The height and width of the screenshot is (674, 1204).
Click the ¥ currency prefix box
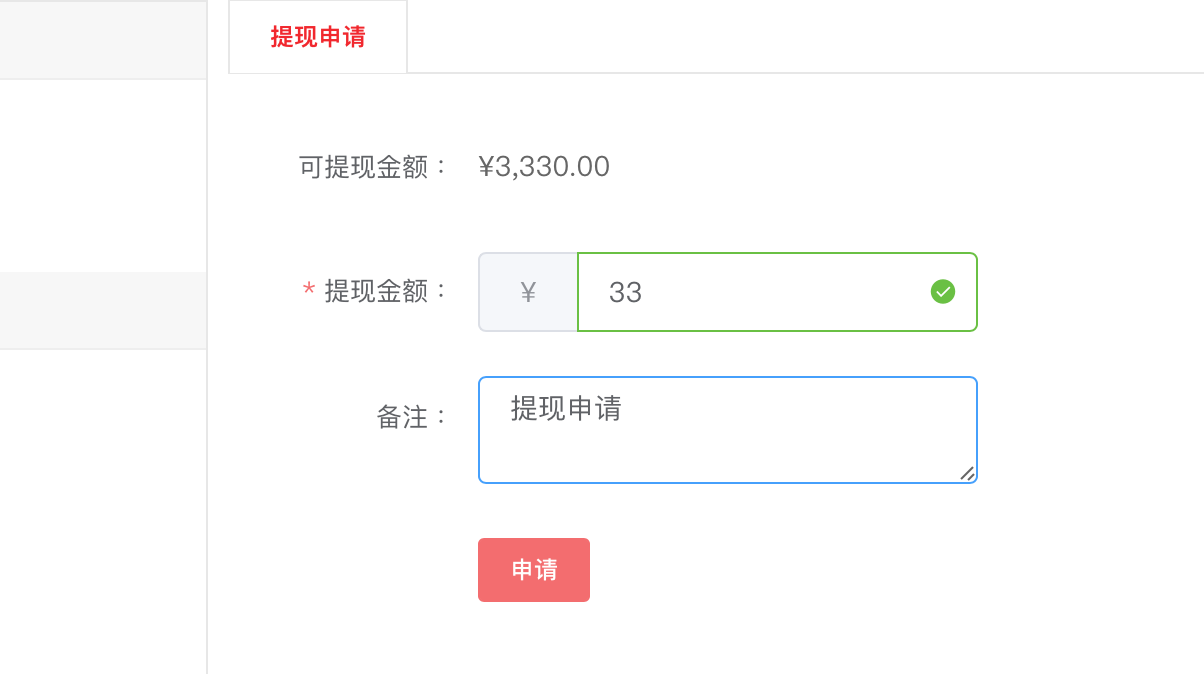coord(528,292)
